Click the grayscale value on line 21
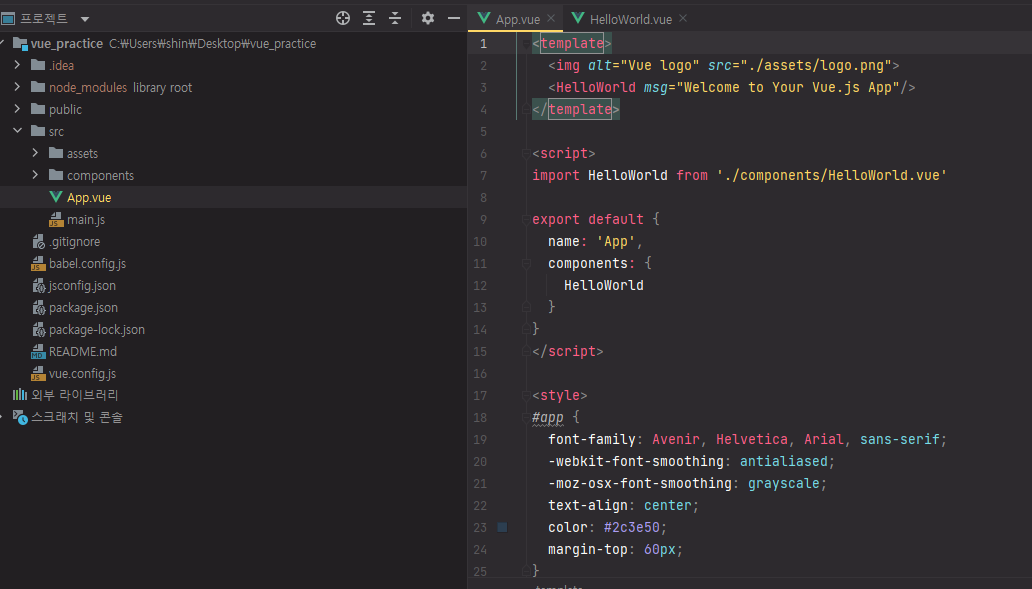1032x589 pixels. pos(783,483)
